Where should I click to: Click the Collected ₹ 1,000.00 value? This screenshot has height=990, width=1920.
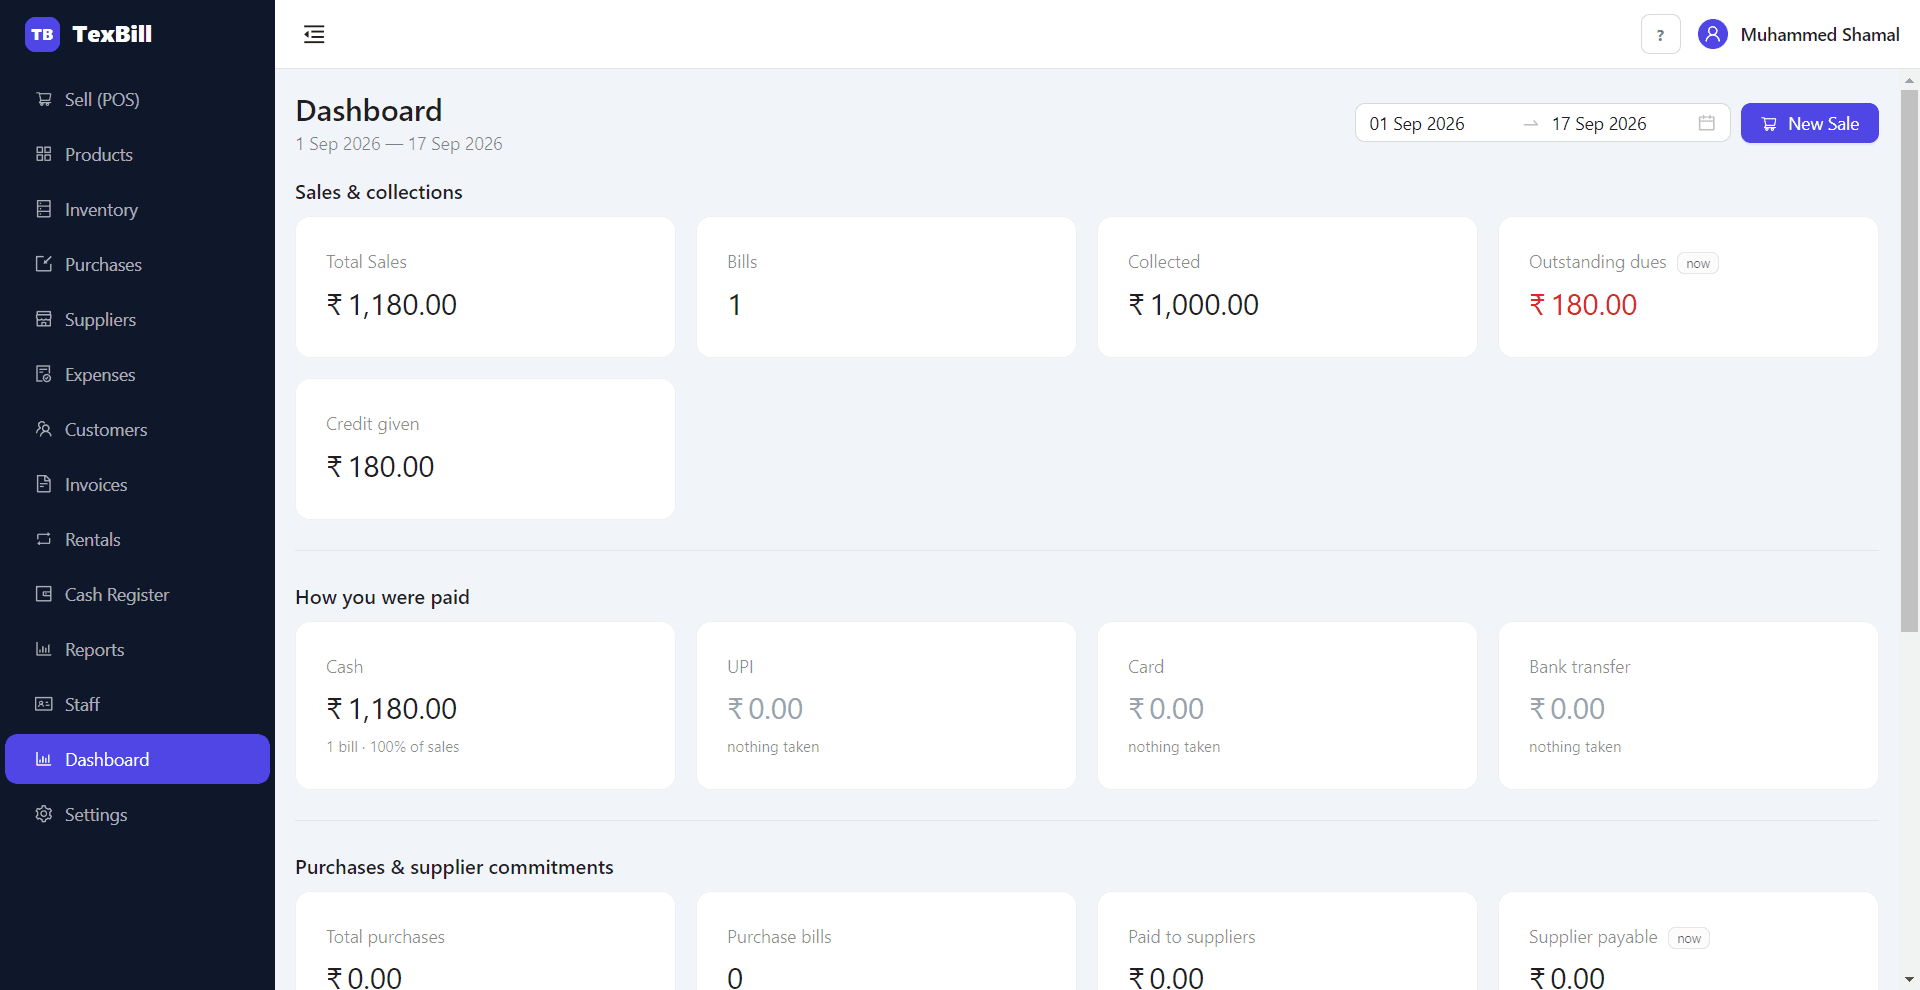coord(1193,305)
